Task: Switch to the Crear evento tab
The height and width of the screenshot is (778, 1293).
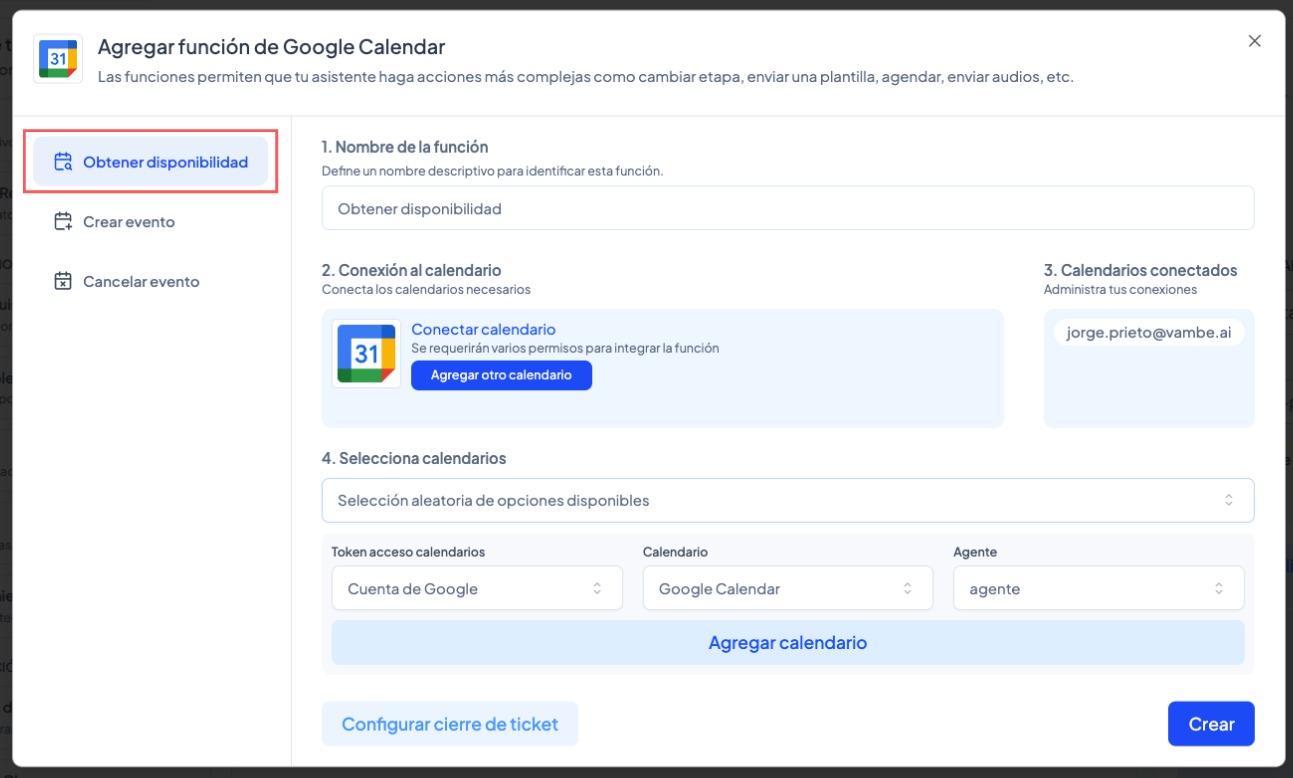Action: [129, 222]
